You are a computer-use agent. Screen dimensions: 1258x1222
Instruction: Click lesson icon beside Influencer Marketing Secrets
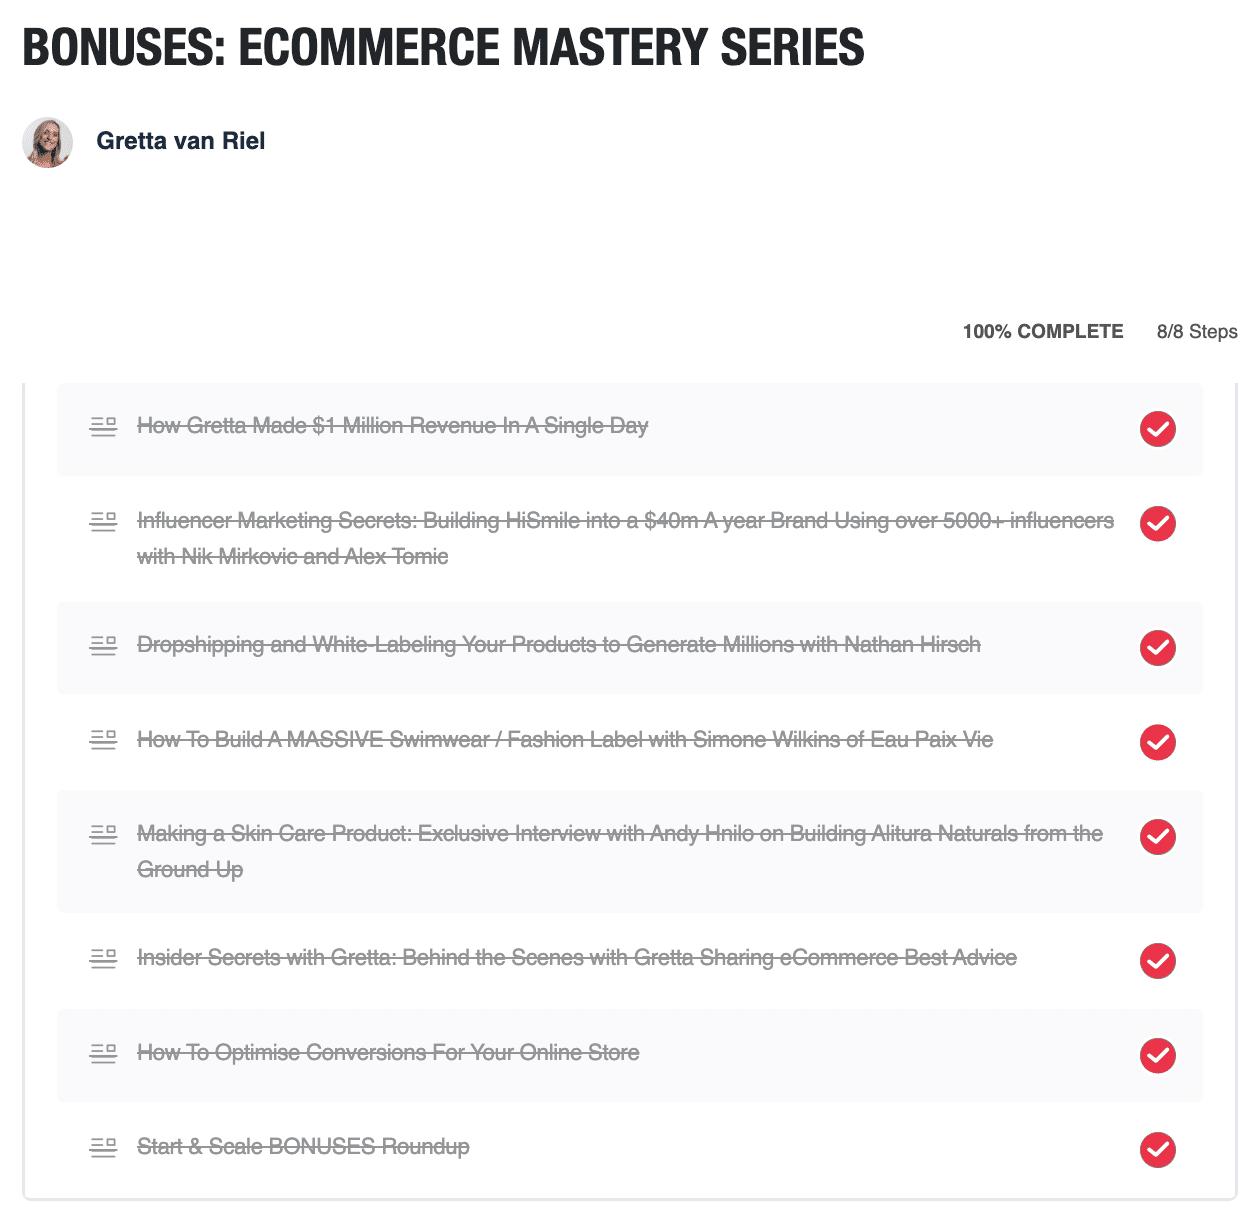coord(103,522)
